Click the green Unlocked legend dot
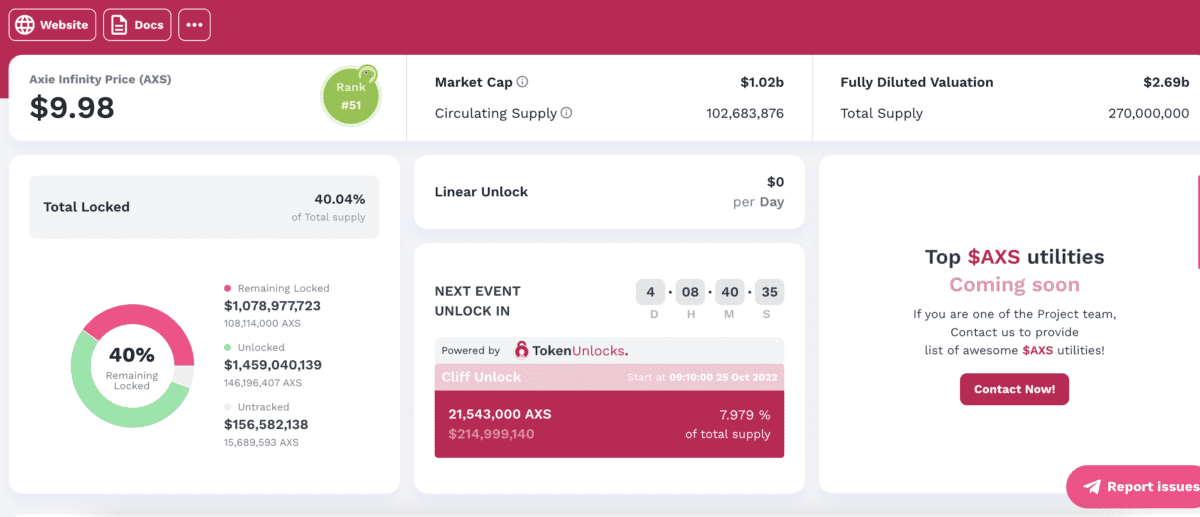This screenshot has height=517, width=1200. [228, 347]
